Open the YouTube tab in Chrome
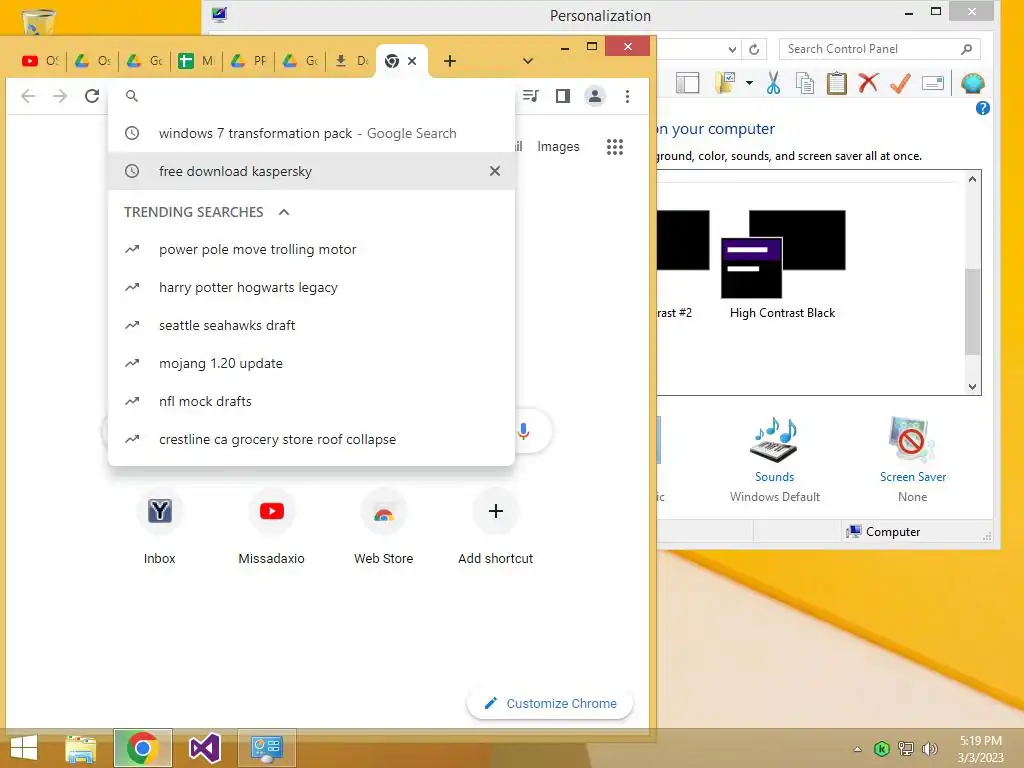The width and height of the screenshot is (1024, 768). click(x=39, y=61)
